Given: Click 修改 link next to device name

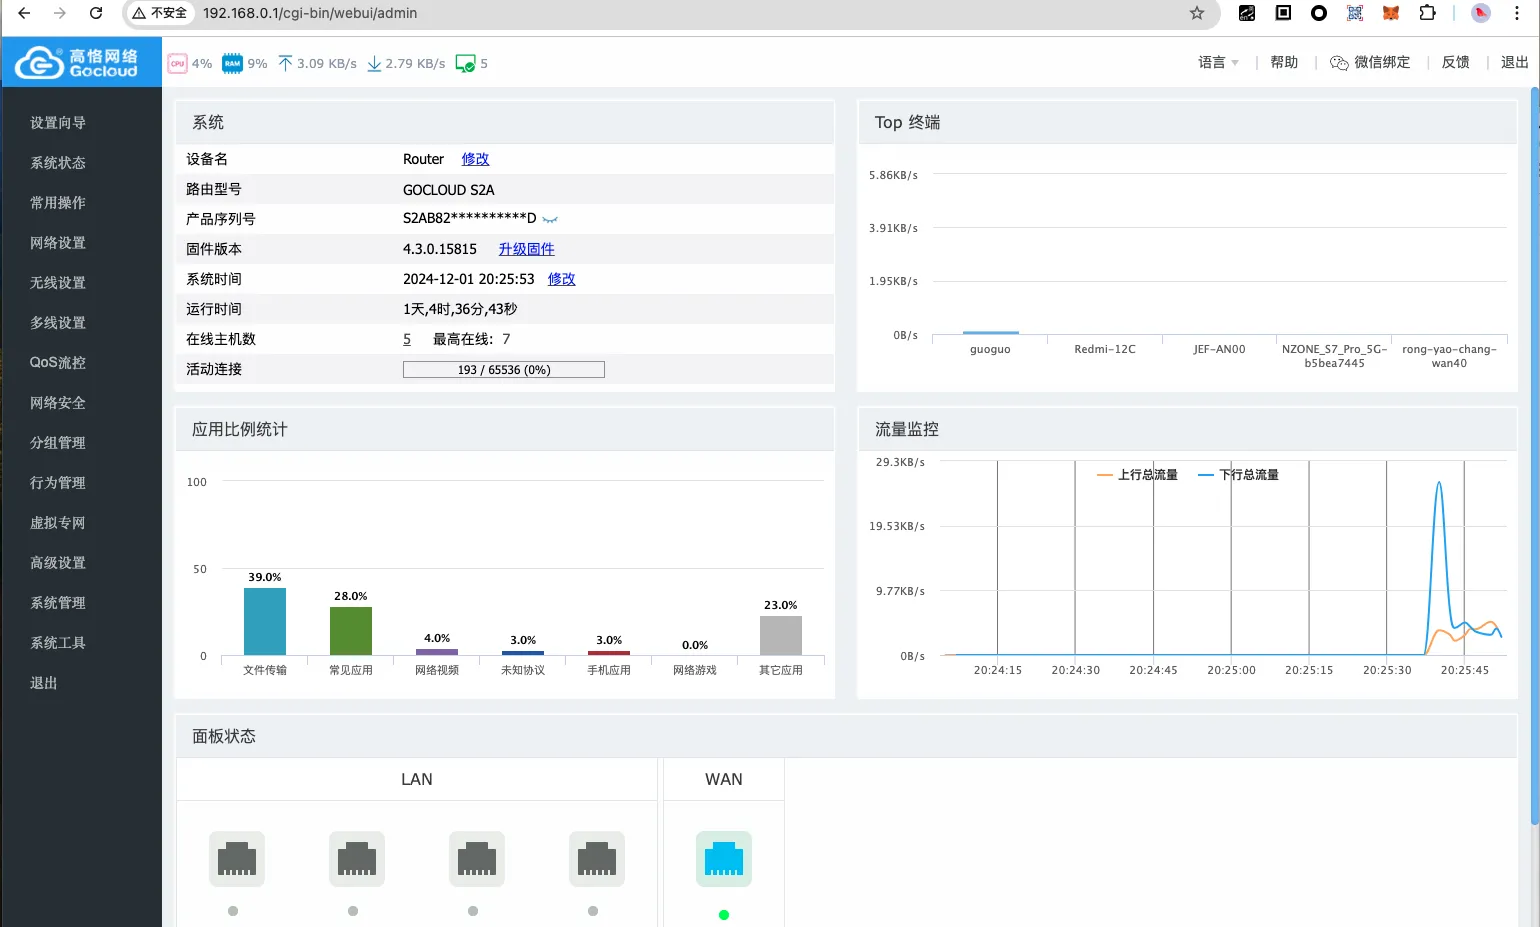Looking at the screenshot, I should coord(475,159).
